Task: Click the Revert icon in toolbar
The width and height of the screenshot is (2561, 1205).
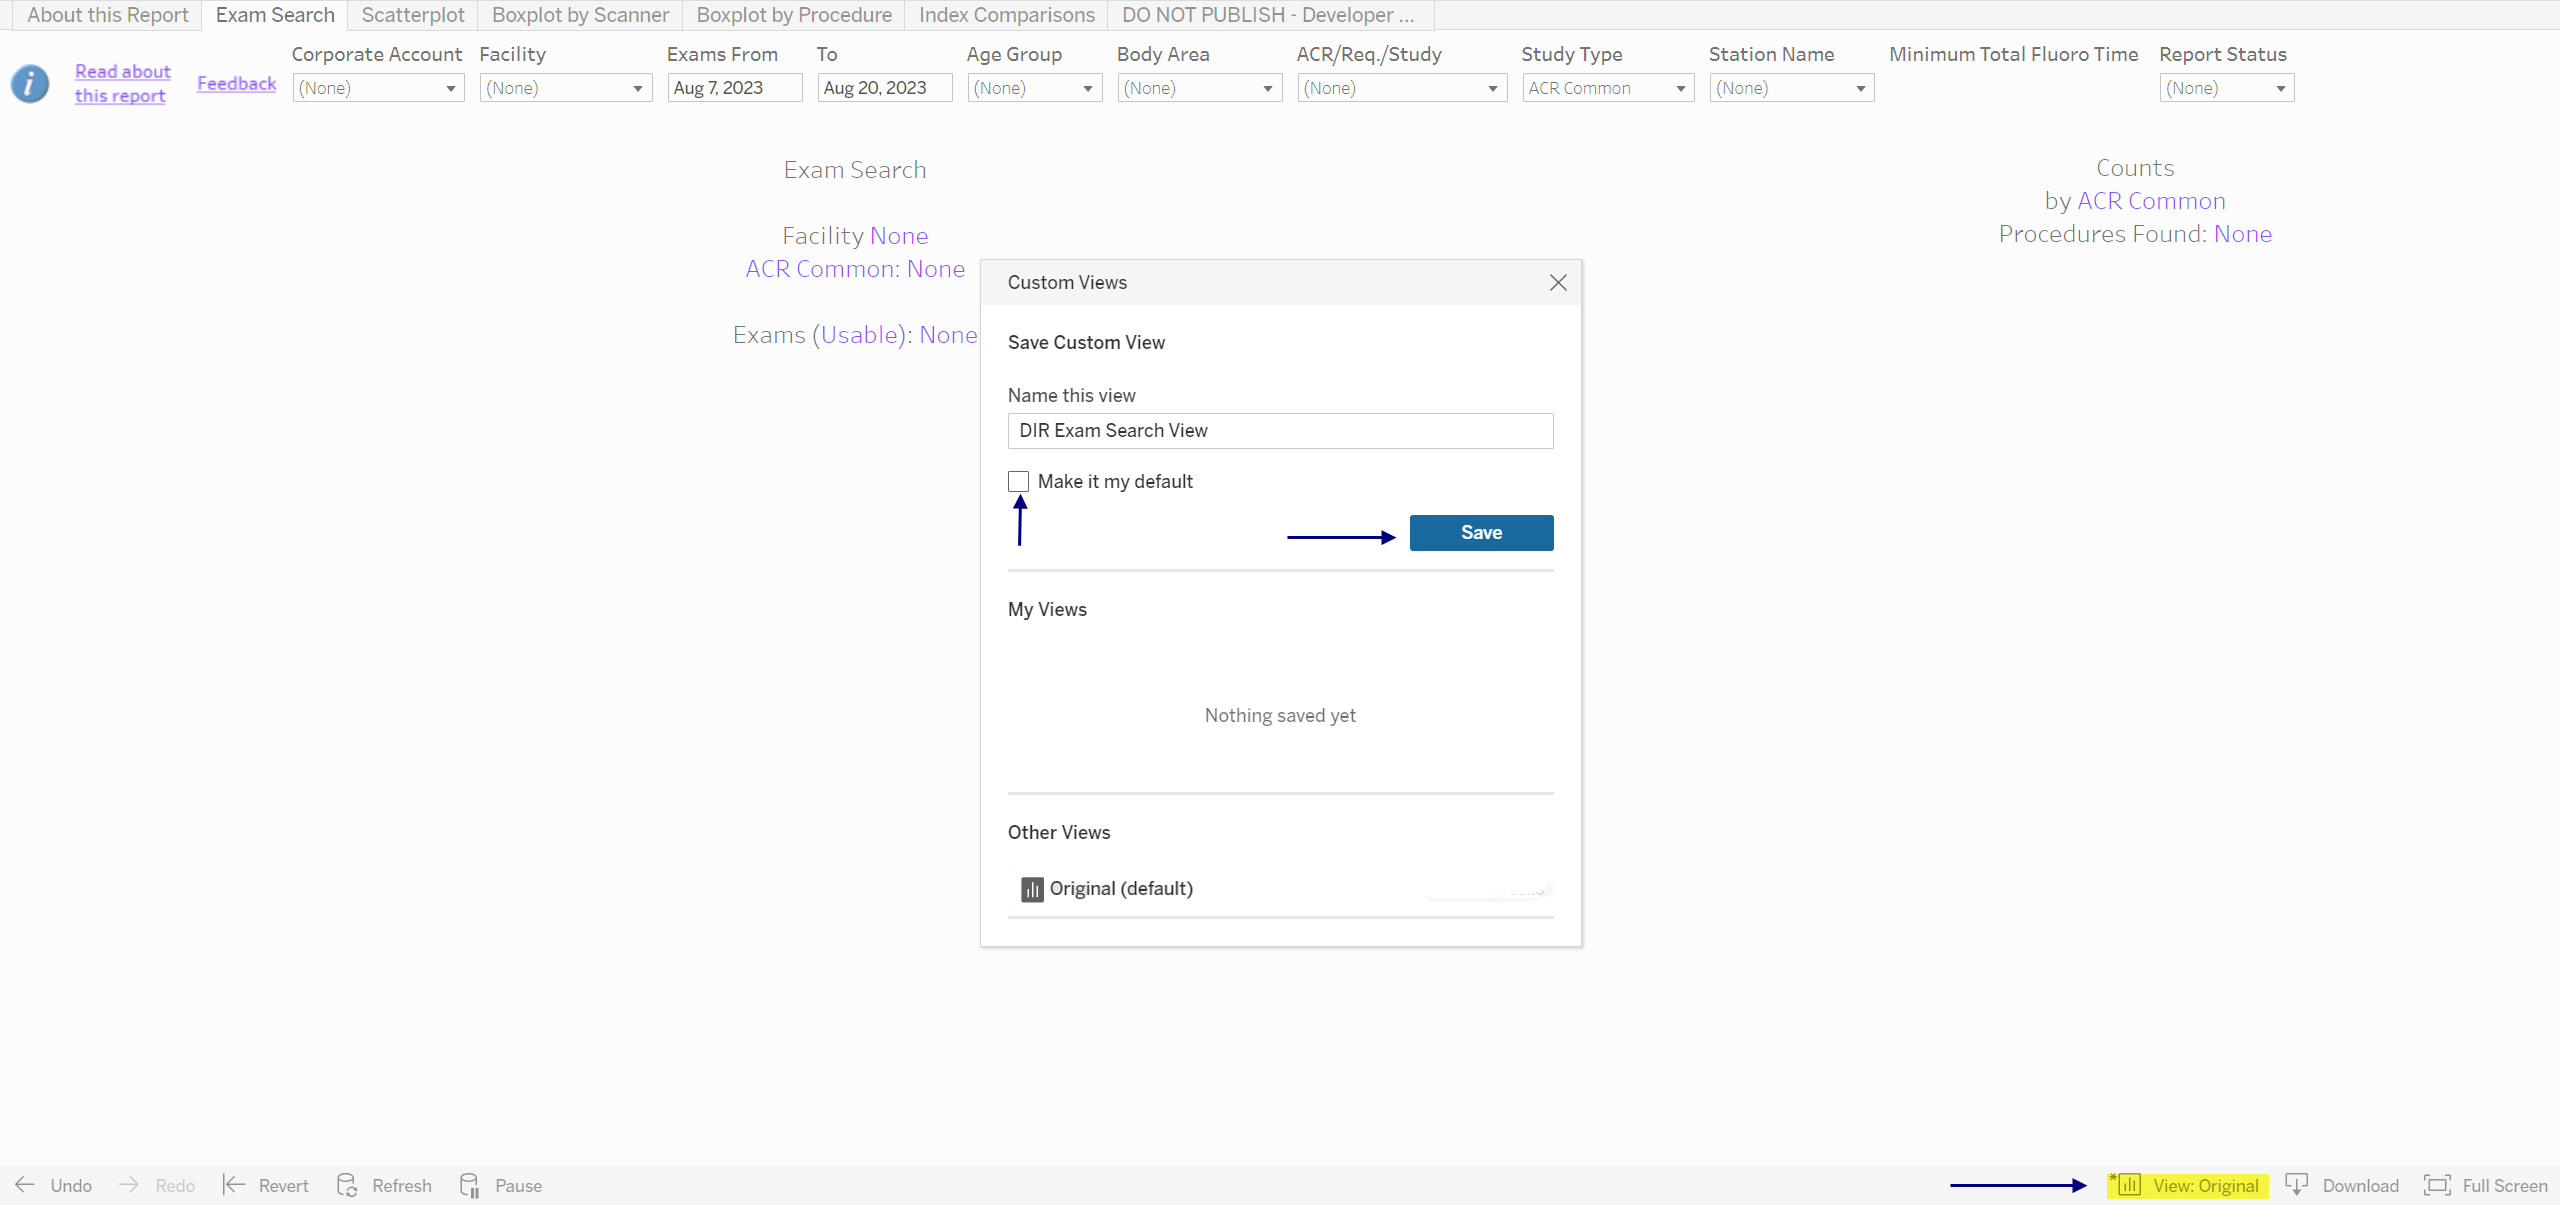Action: 233,1185
